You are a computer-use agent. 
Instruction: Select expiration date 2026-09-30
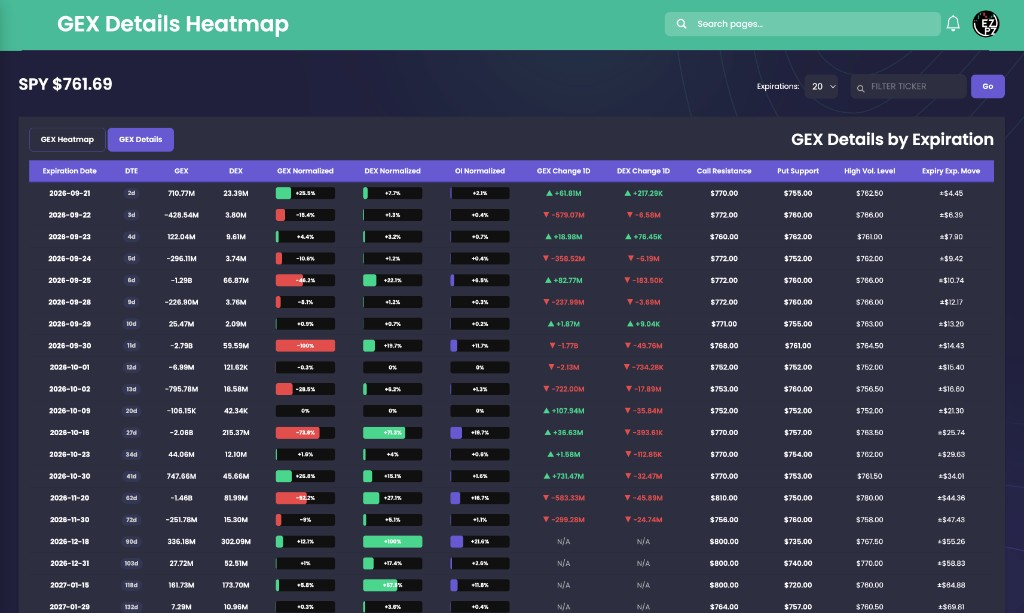point(69,346)
